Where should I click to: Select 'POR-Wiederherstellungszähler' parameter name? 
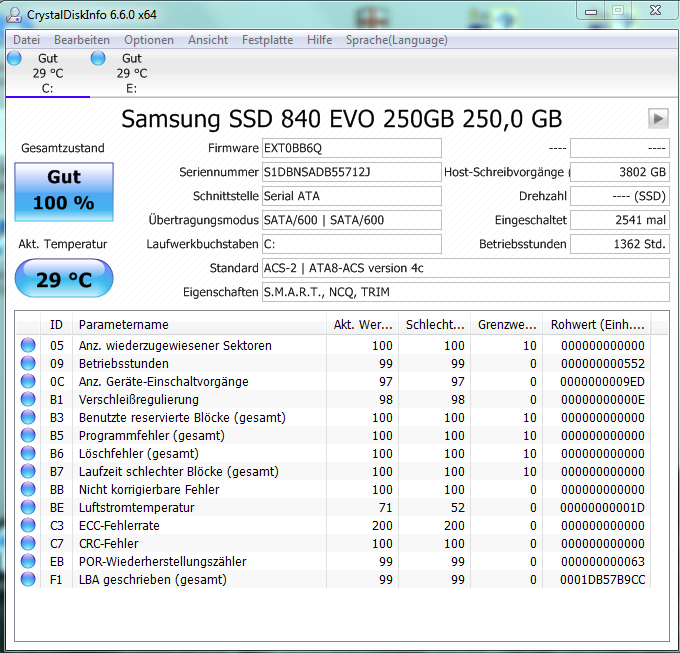(163, 562)
